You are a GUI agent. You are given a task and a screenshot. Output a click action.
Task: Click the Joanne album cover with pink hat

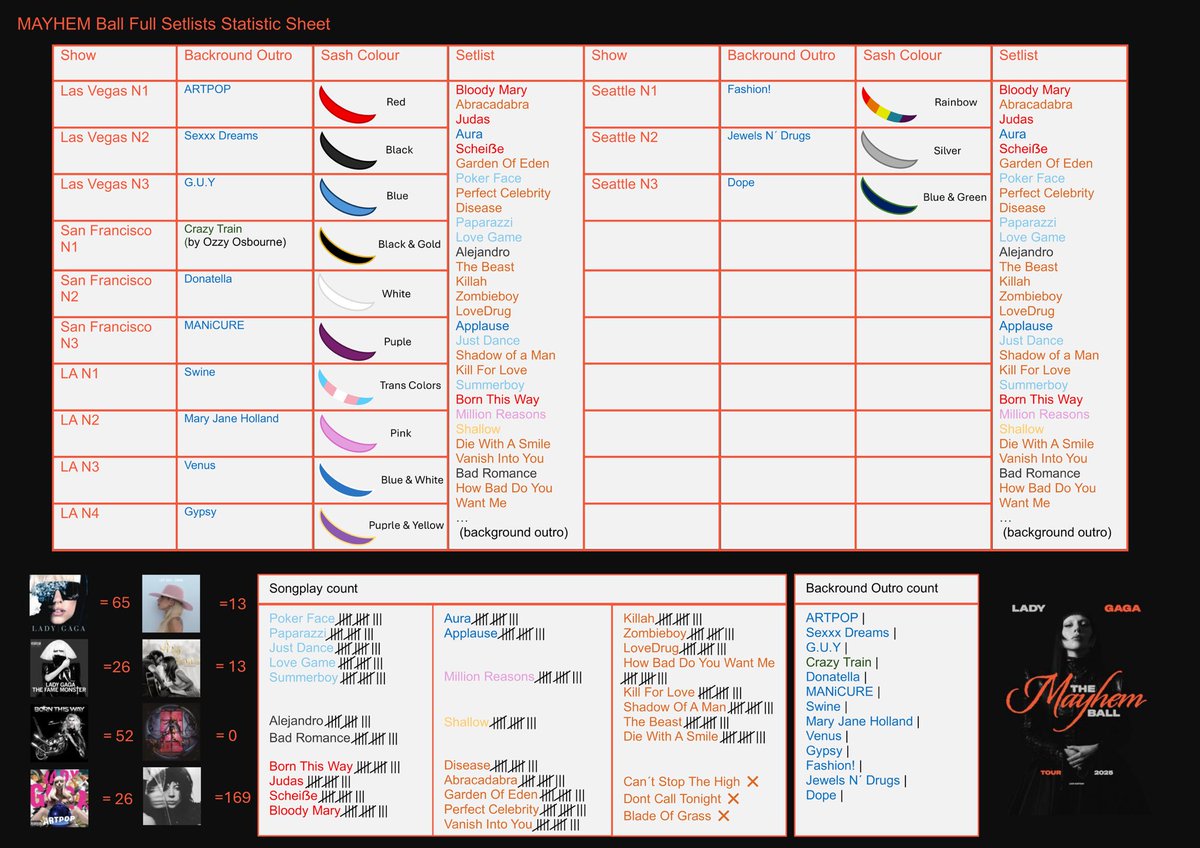click(171, 603)
